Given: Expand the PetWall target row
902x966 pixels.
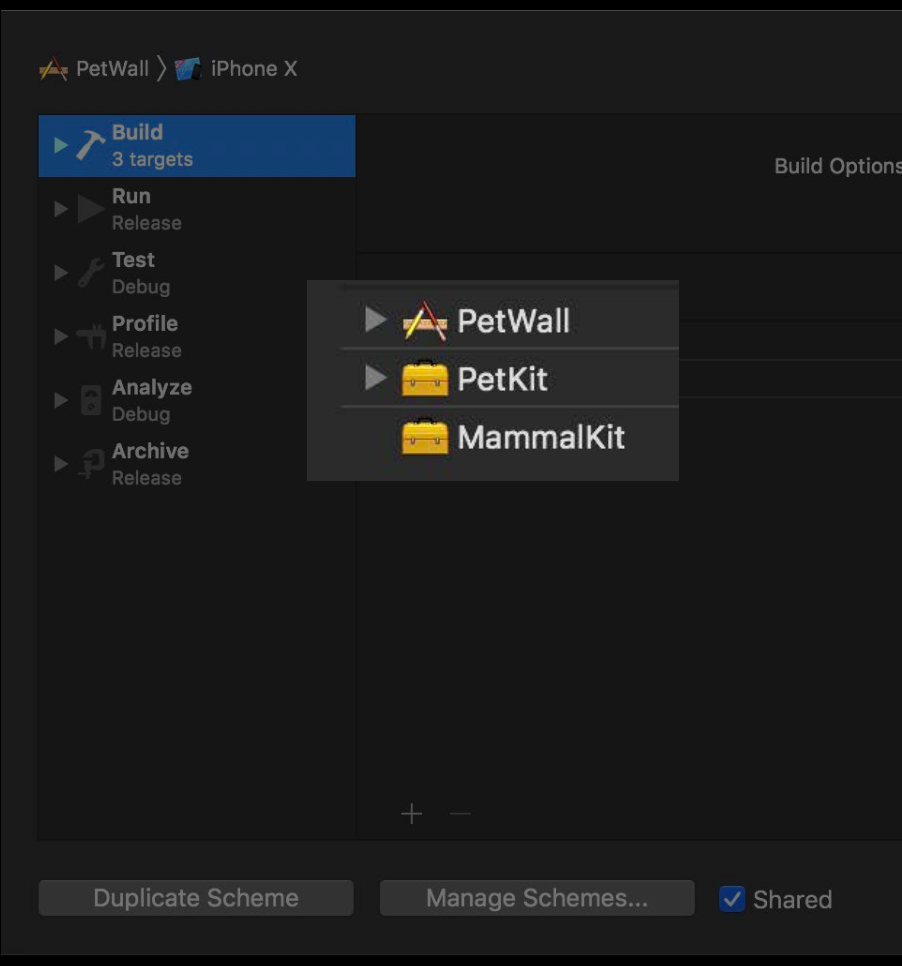Looking at the screenshot, I should tap(375, 320).
